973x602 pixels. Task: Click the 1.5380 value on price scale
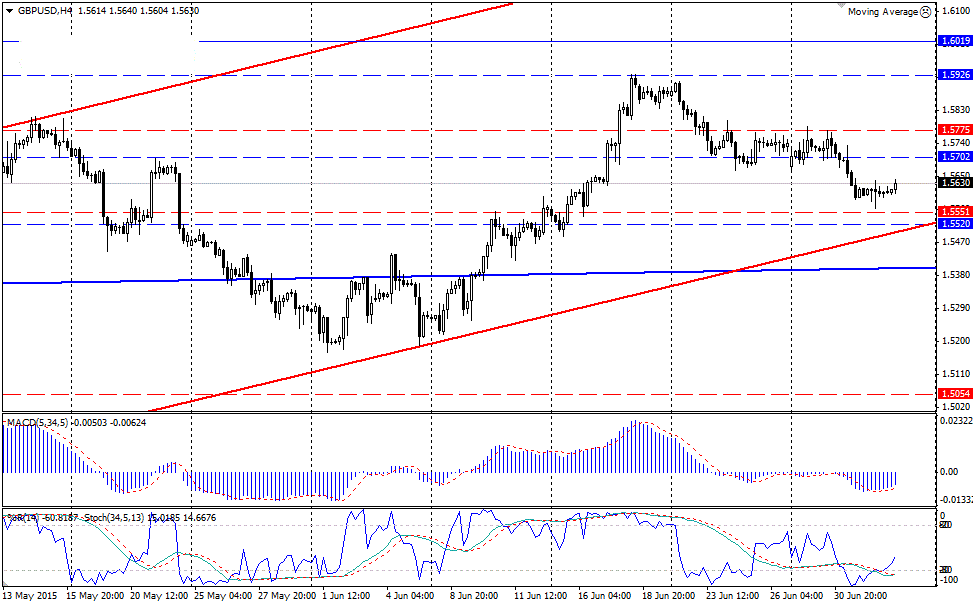[x=956, y=274]
